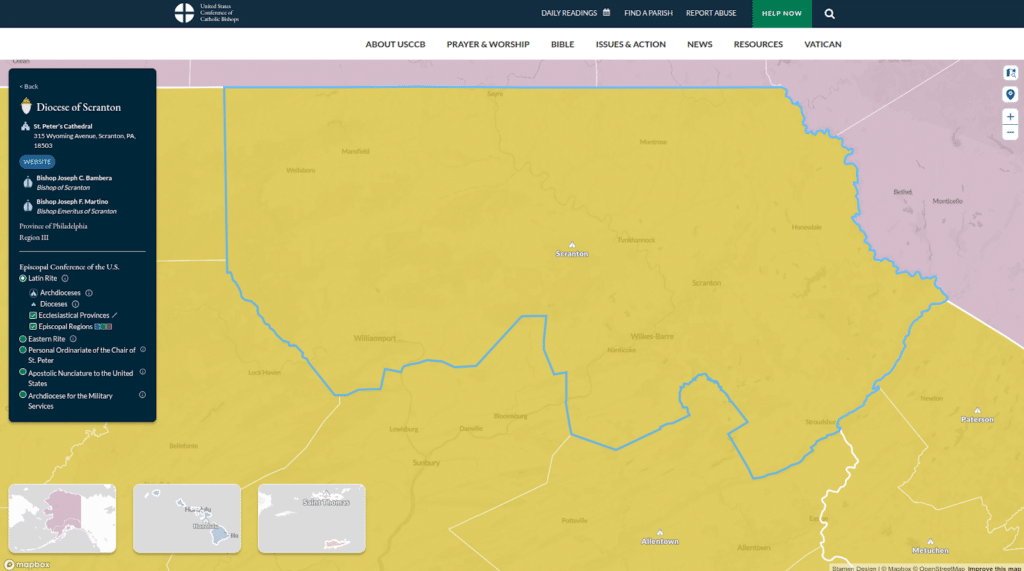The width and height of the screenshot is (1024, 571).
Task: Click the map search icon button
Action: 1010,73
